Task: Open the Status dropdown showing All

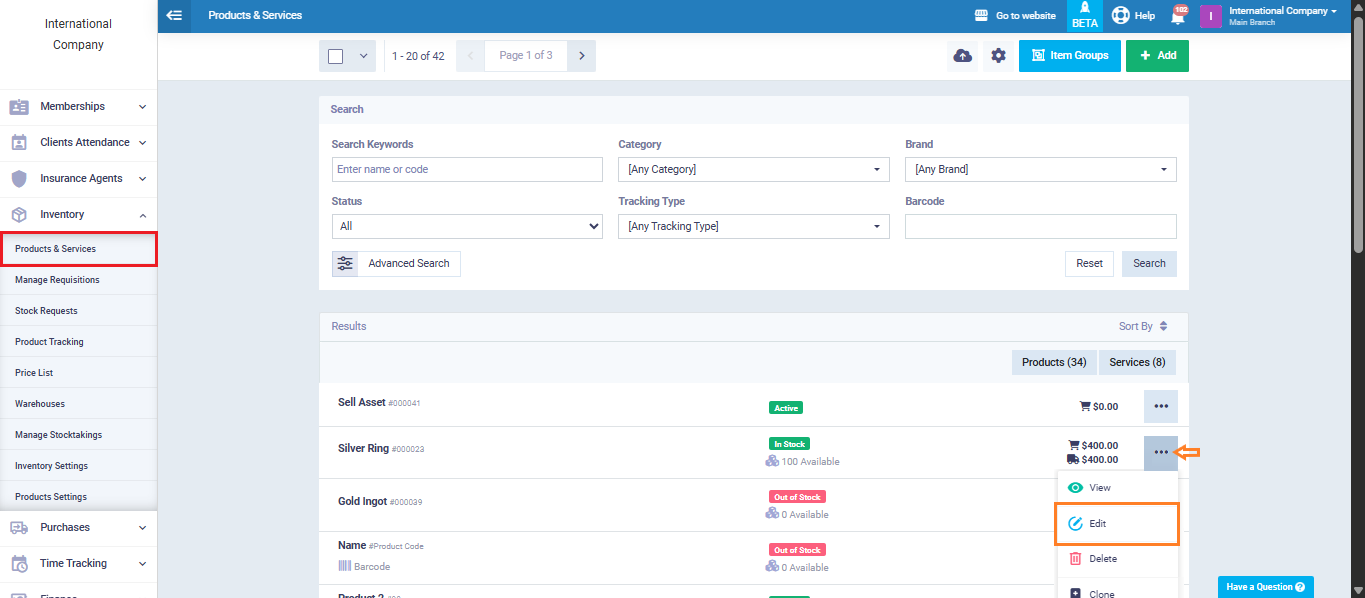Action: point(467,227)
